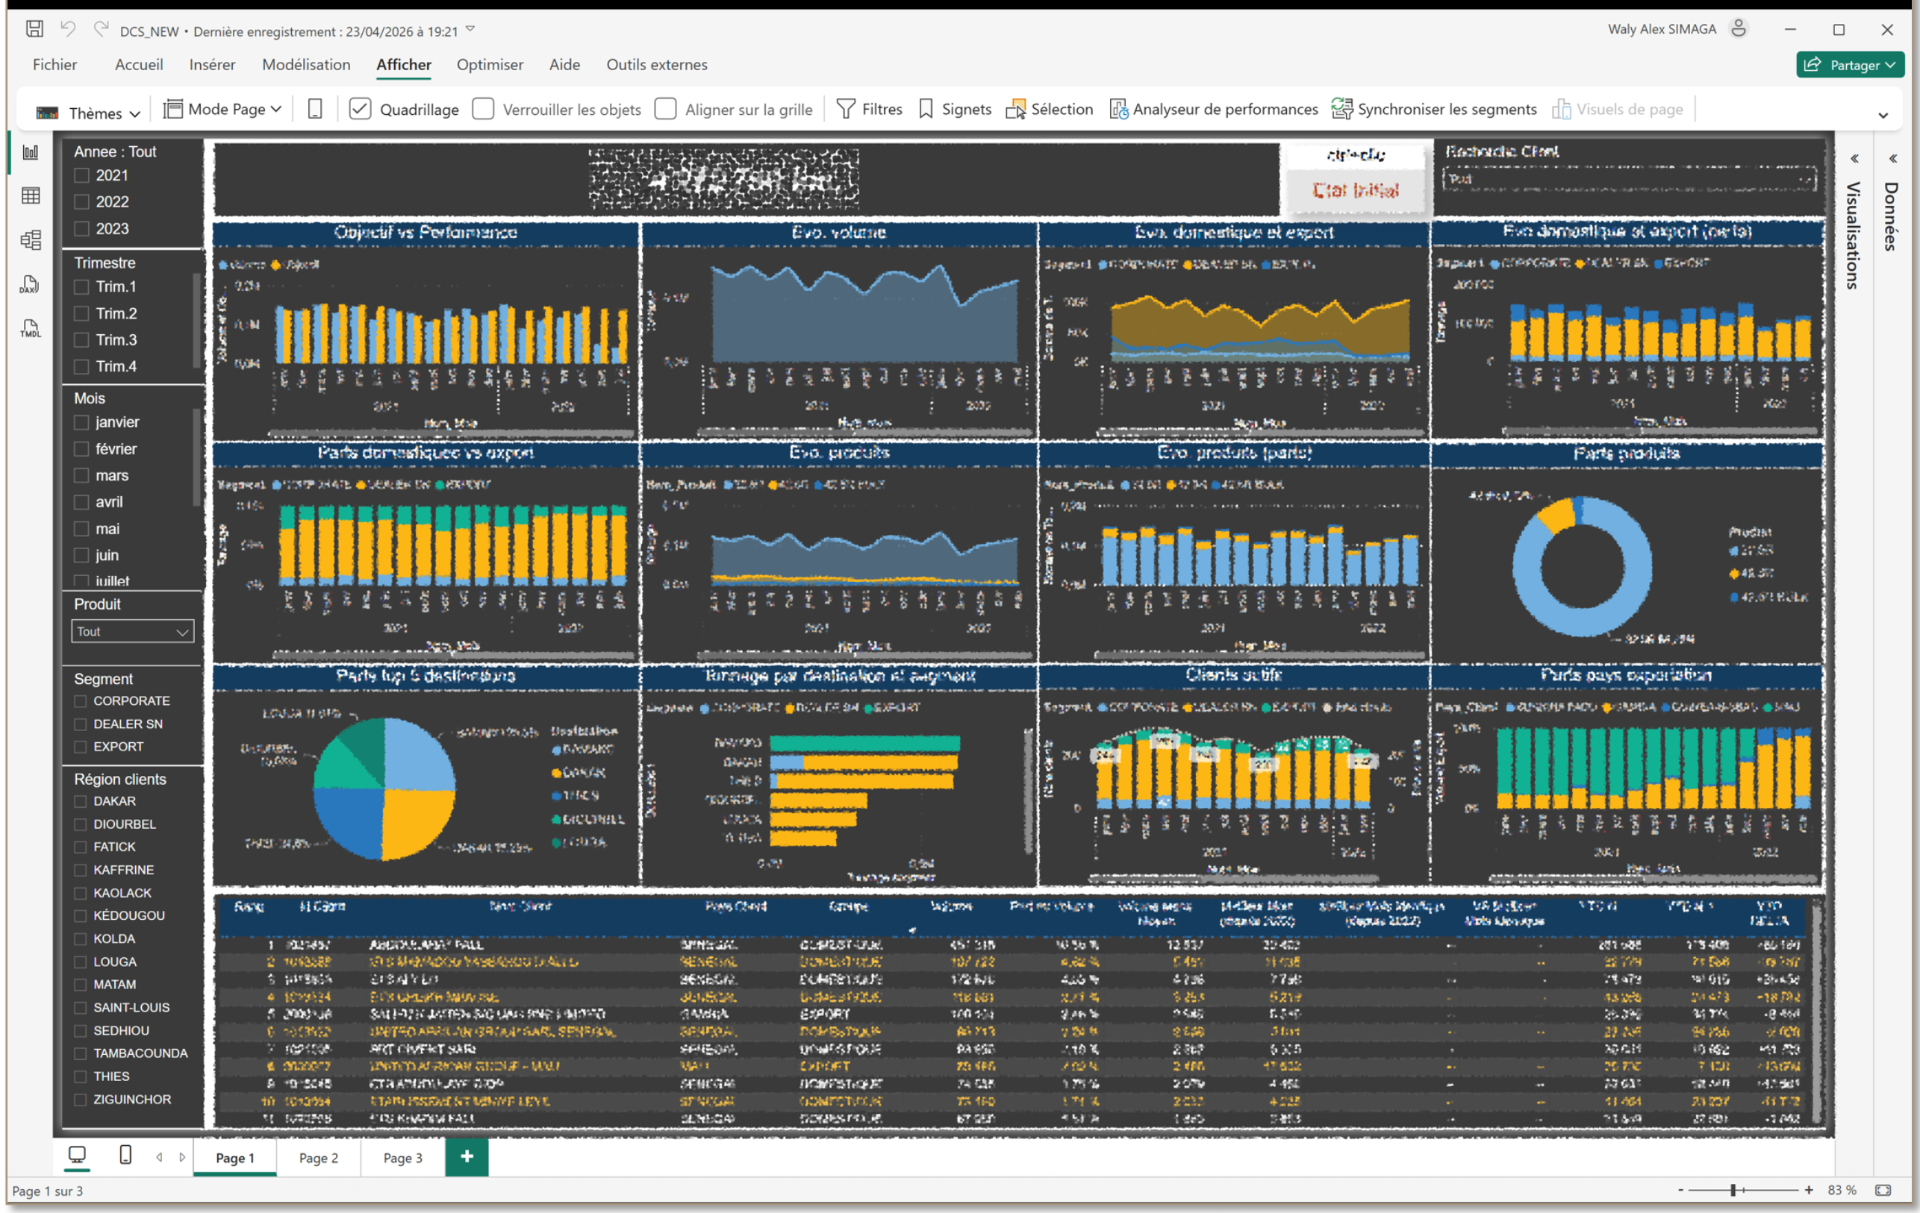Click the Redo arrow icon
Image resolution: width=1920 pixels, height=1213 pixels.
101,29
